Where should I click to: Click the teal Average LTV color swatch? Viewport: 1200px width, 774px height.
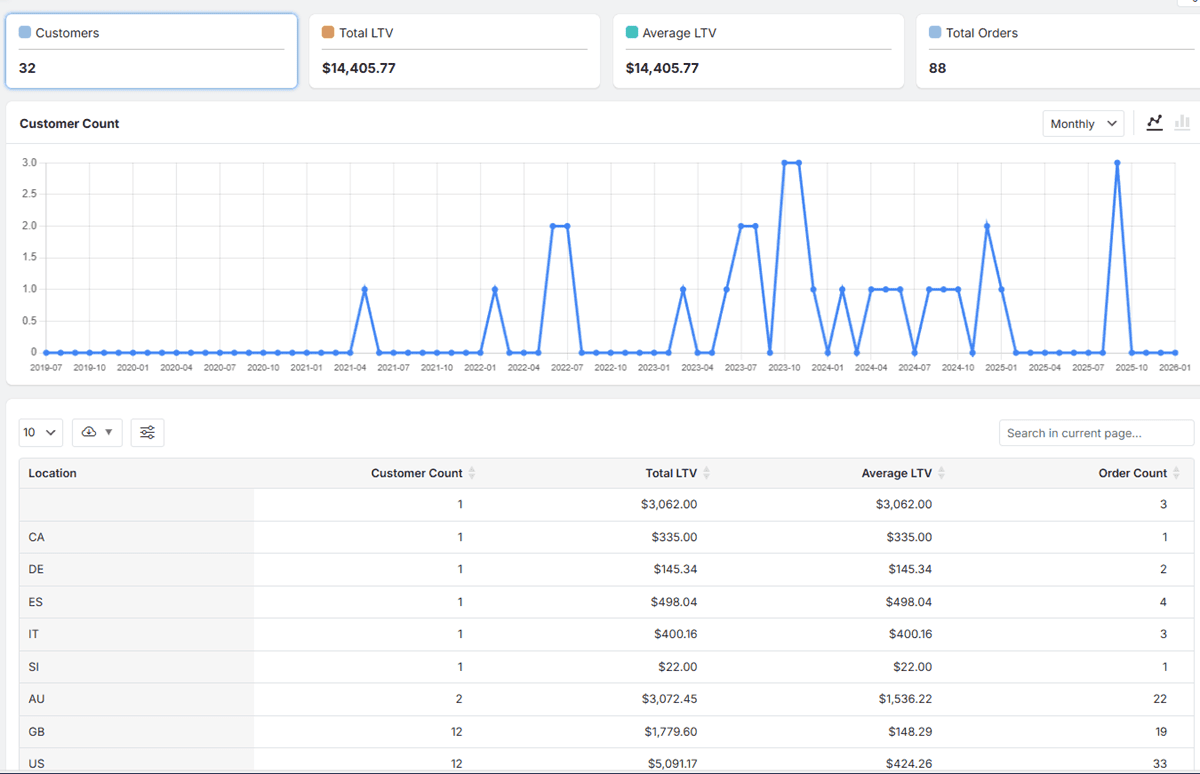click(632, 33)
